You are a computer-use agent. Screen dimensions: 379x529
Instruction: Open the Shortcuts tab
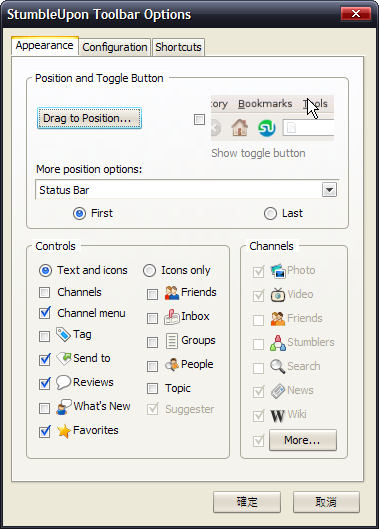click(178, 47)
